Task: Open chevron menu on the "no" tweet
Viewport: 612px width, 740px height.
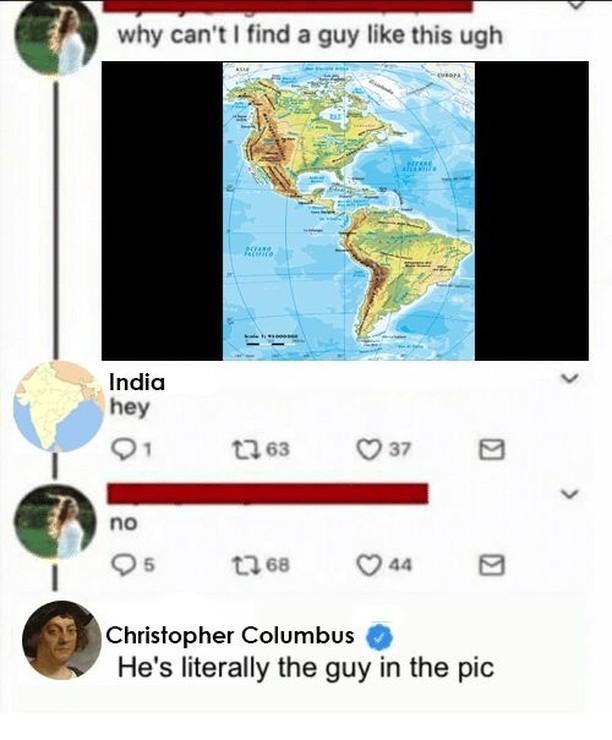Action: [569, 494]
